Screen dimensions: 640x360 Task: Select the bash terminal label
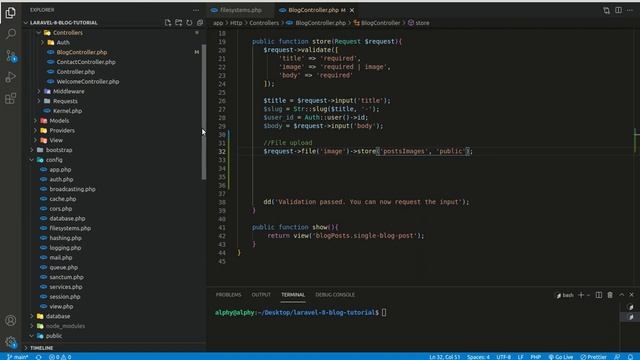pyautogui.click(x=565, y=295)
